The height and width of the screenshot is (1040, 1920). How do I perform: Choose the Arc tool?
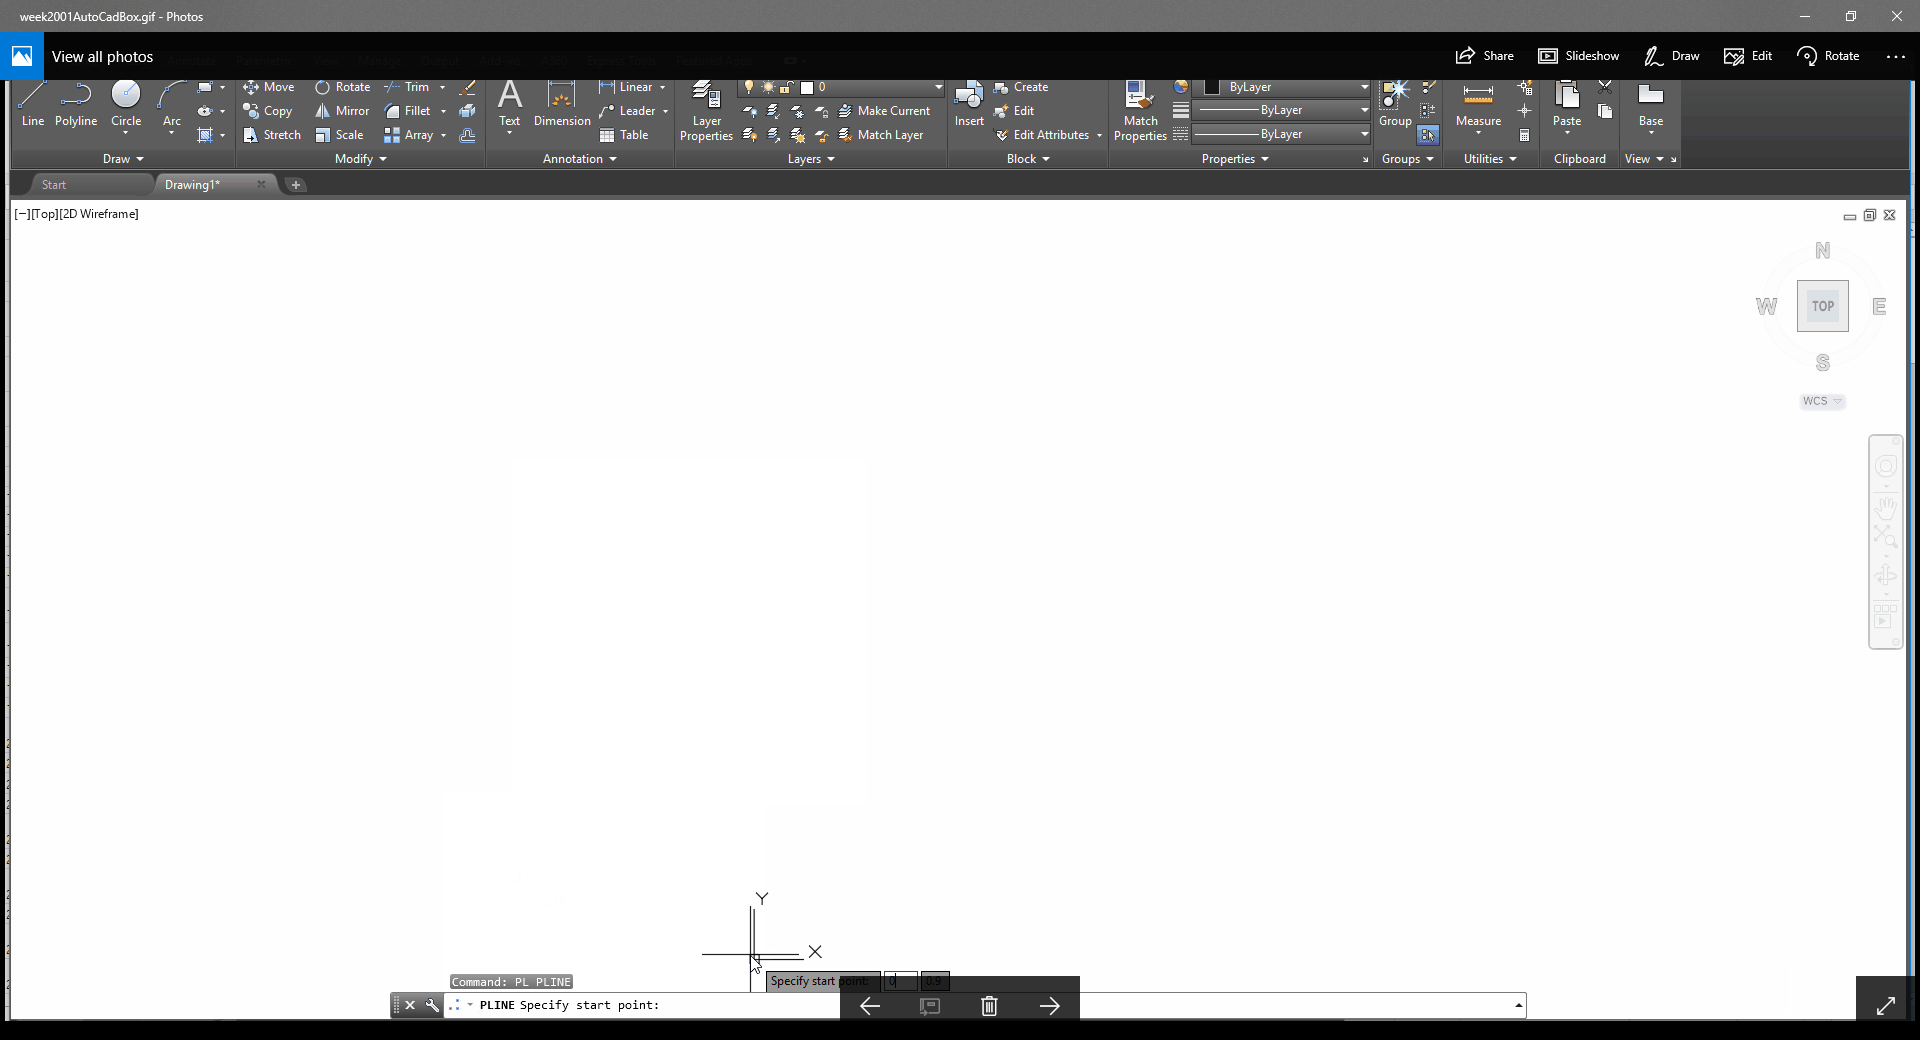[171, 105]
